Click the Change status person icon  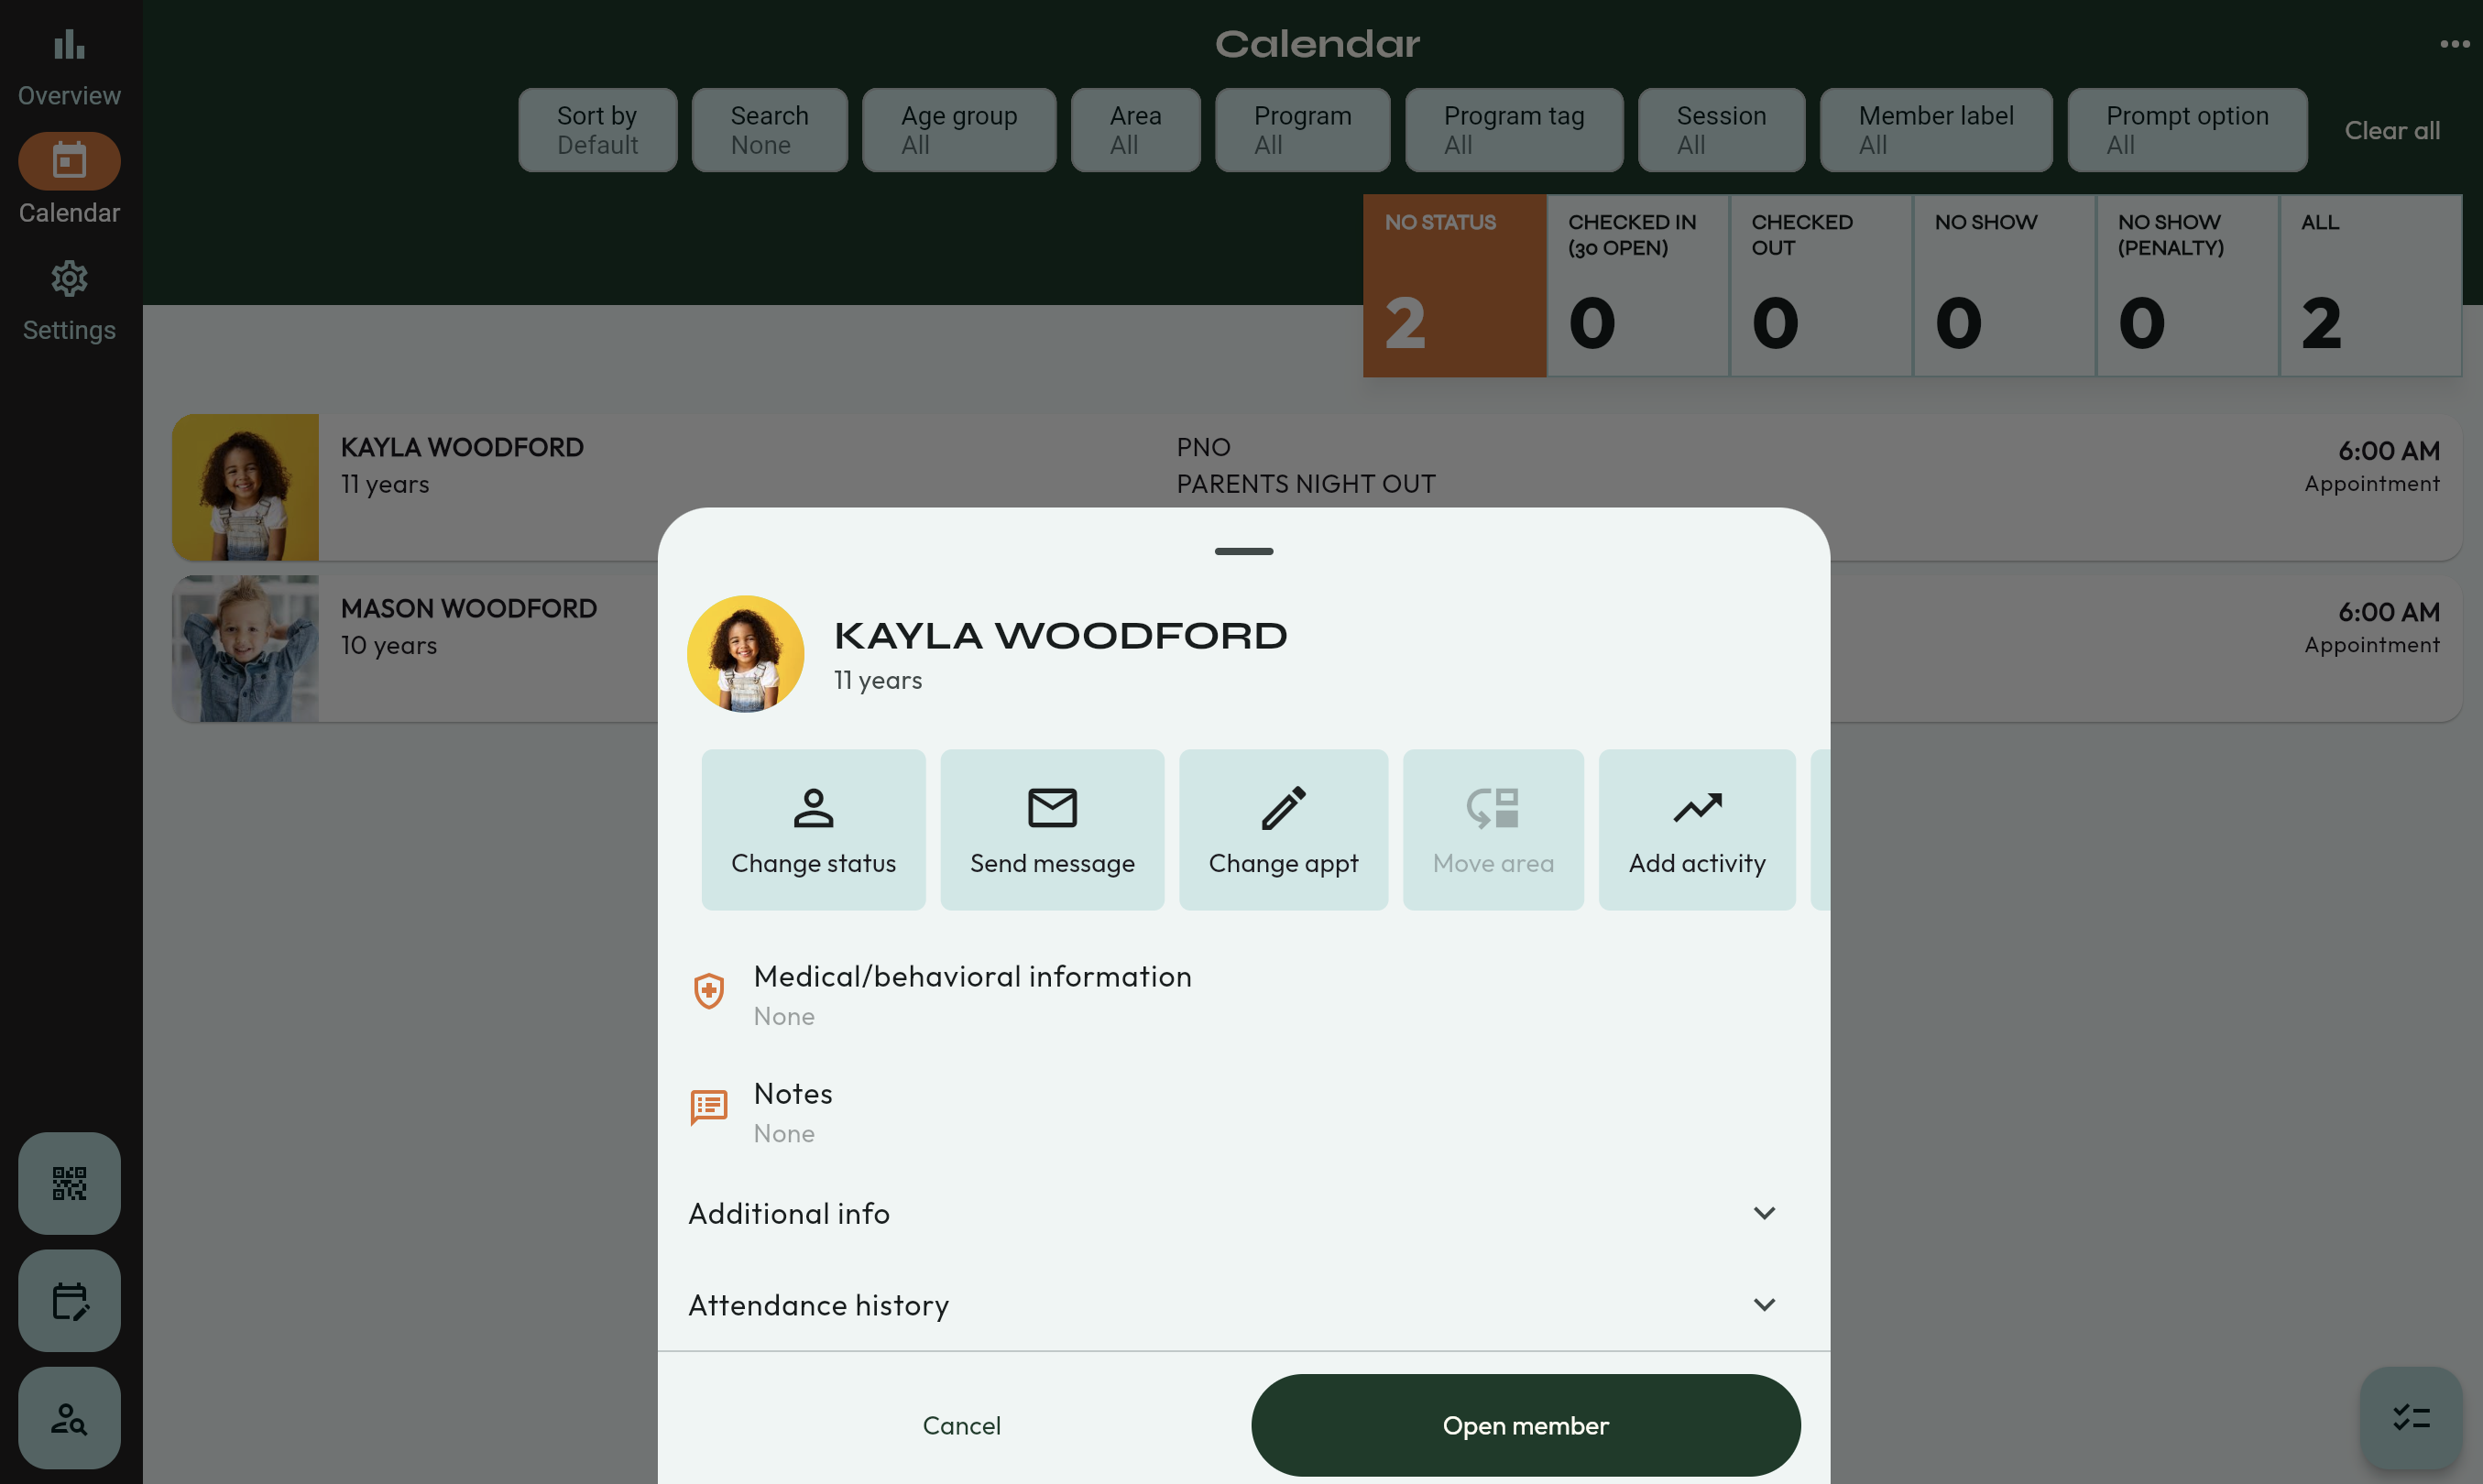[x=813, y=808]
